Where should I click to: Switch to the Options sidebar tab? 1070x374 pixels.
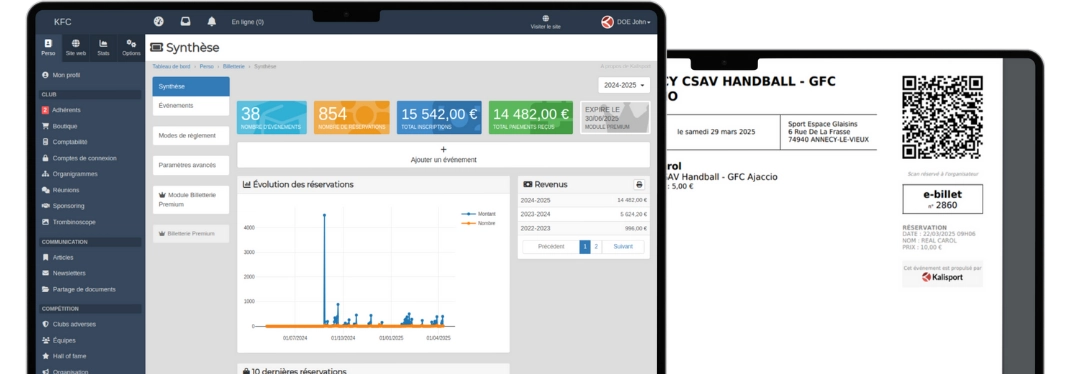(131, 47)
